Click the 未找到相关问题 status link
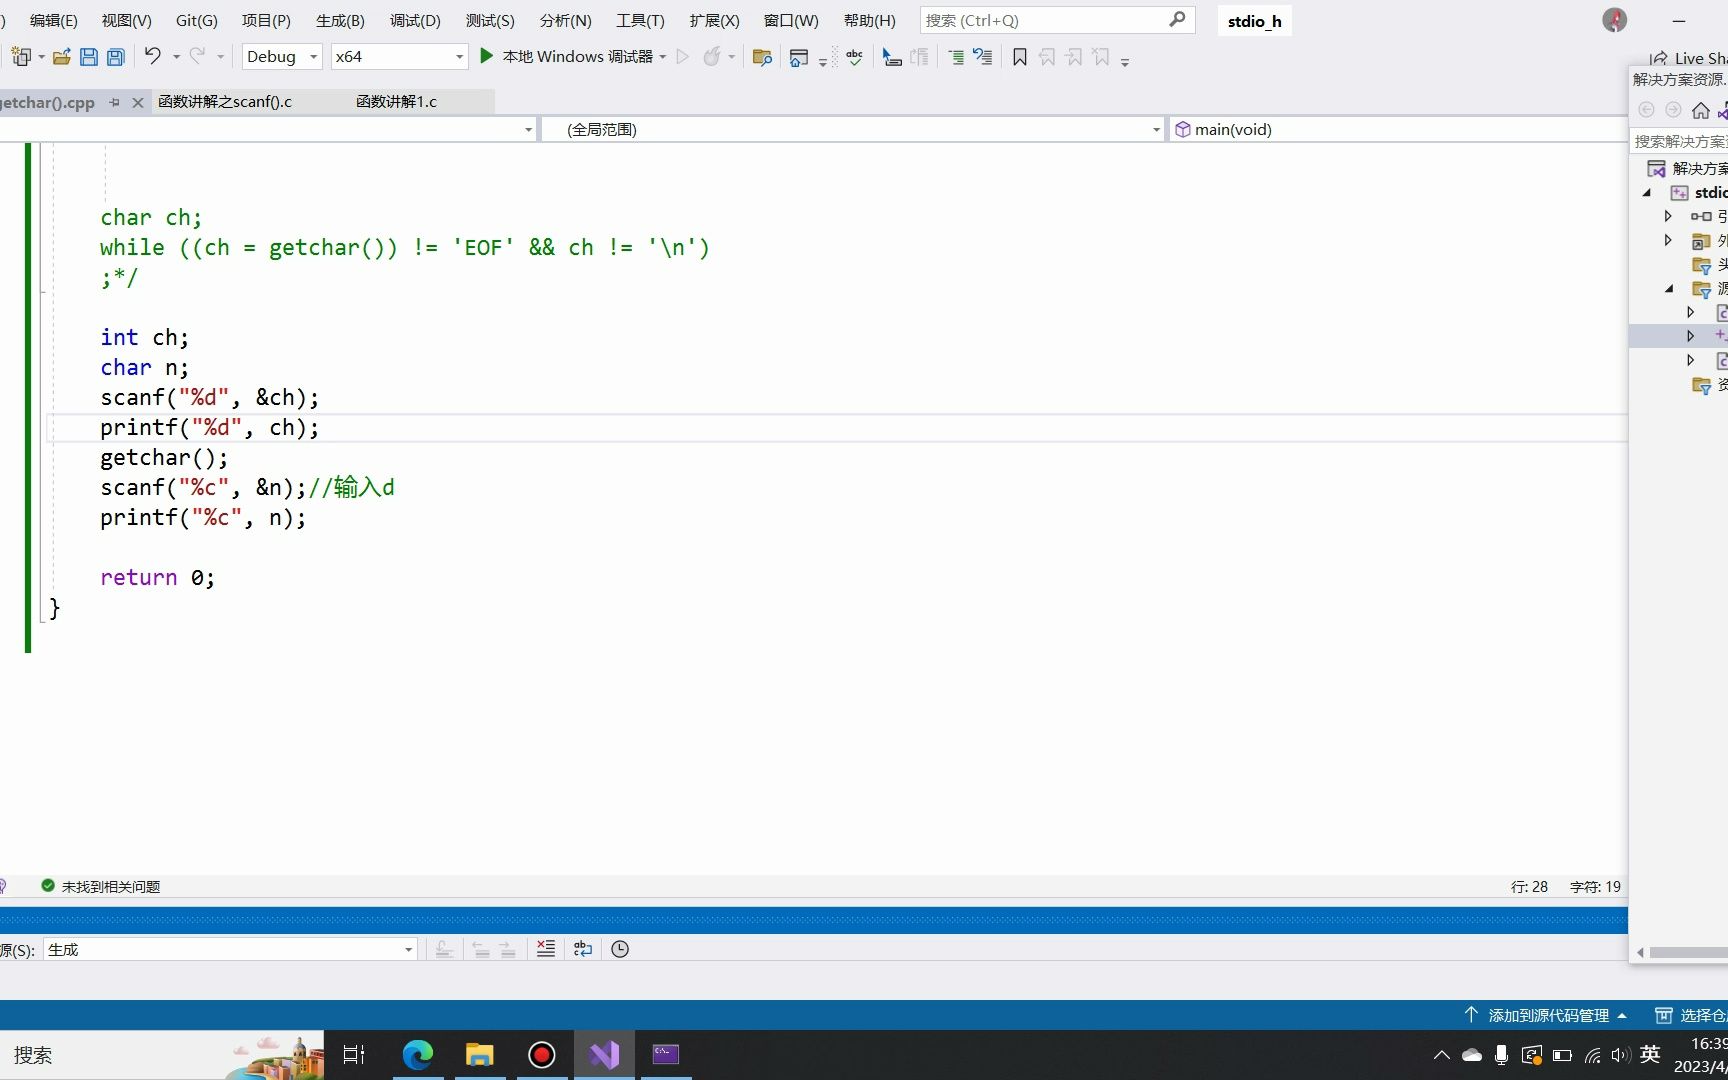Viewport: 1728px width, 1080px height. [x=110, y=886]
